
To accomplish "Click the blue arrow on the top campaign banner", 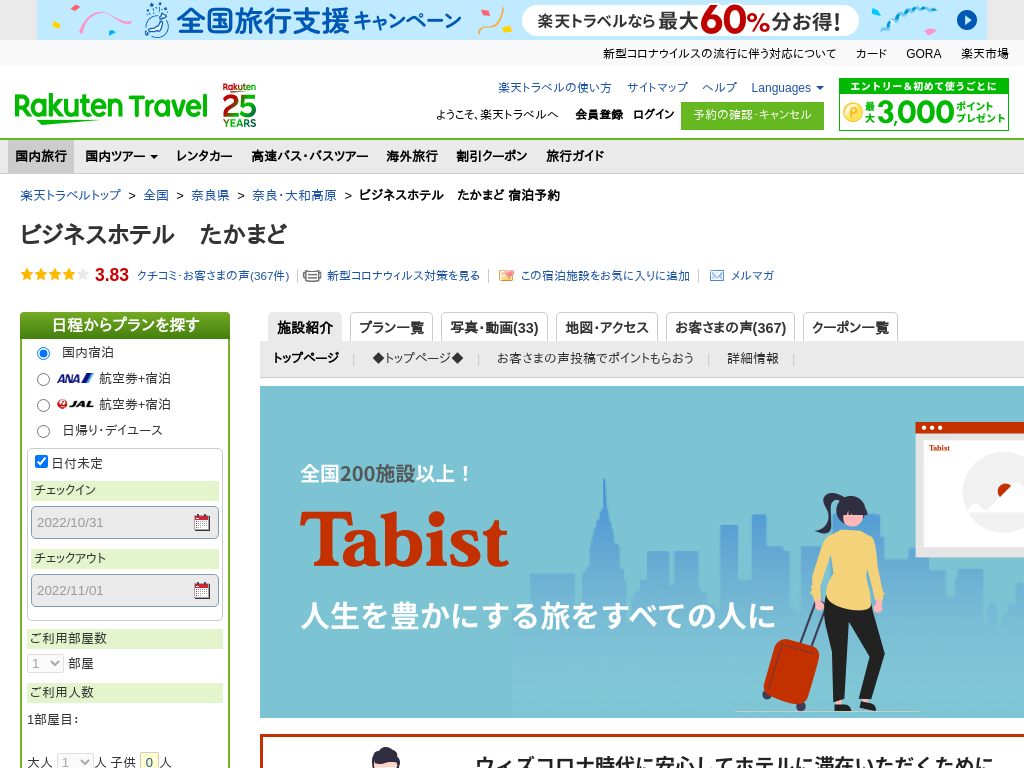I will point(967,20).
